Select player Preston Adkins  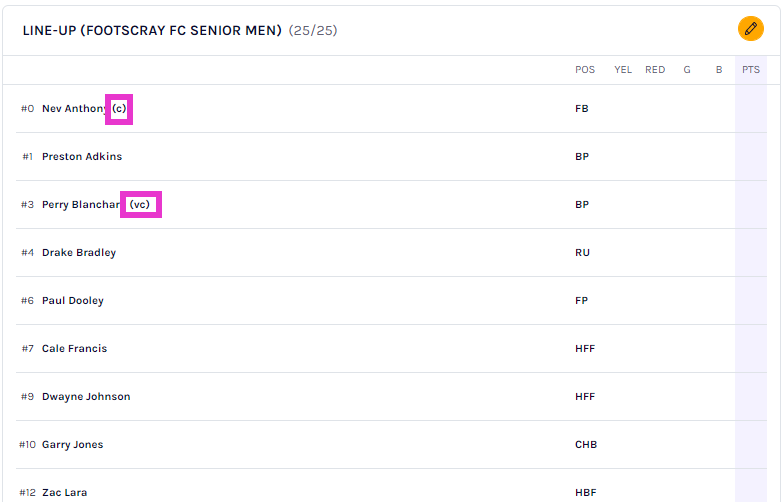(x=82, y=157)
